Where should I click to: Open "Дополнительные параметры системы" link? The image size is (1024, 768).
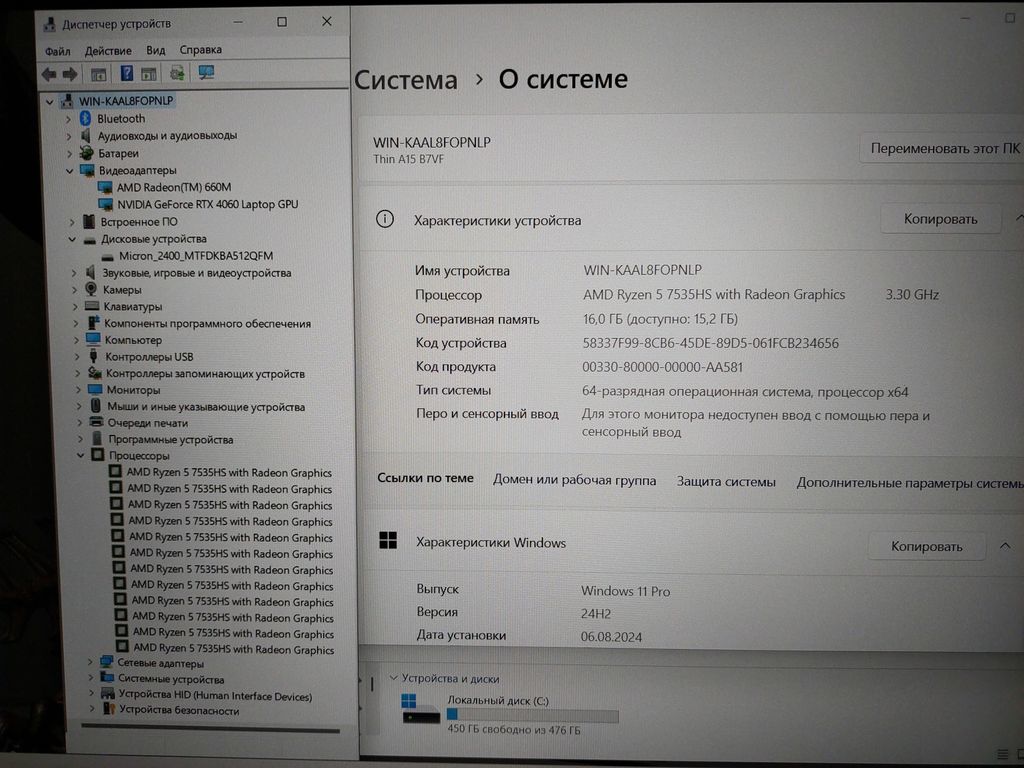point(910,483)
